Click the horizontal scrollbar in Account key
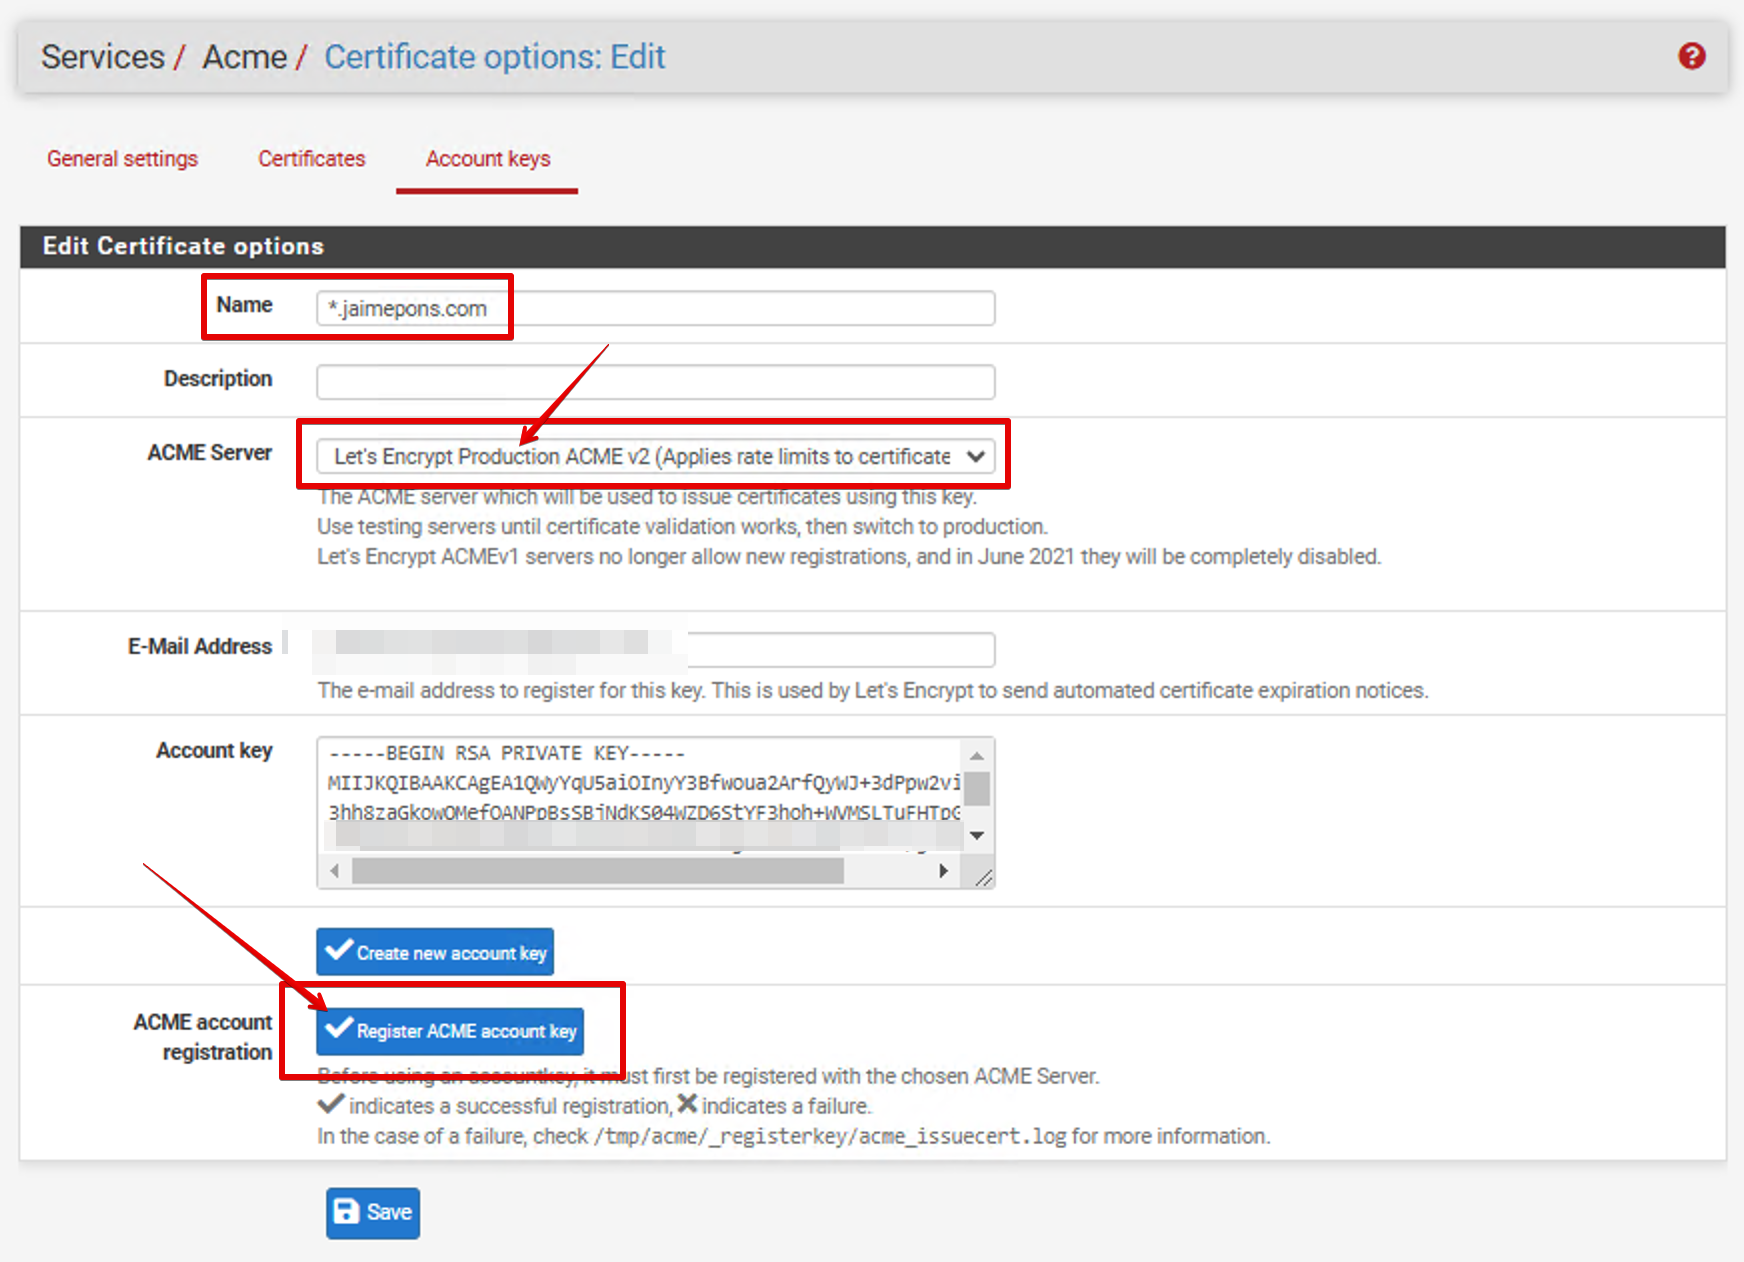Viewport: 1744px width, 1262px height. coord(598,871)
